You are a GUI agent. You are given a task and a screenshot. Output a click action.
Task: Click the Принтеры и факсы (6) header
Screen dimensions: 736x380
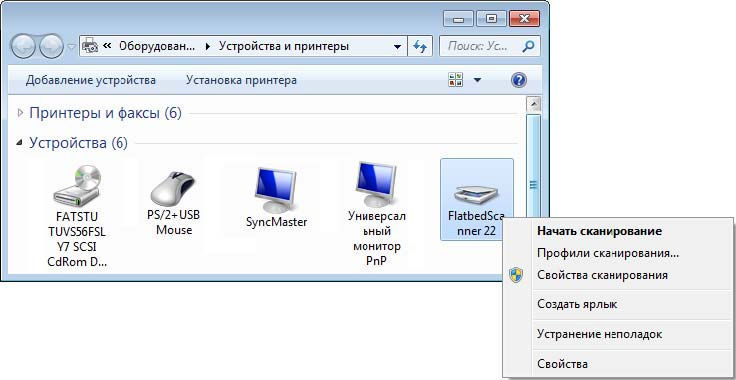[x=105, y=113]
